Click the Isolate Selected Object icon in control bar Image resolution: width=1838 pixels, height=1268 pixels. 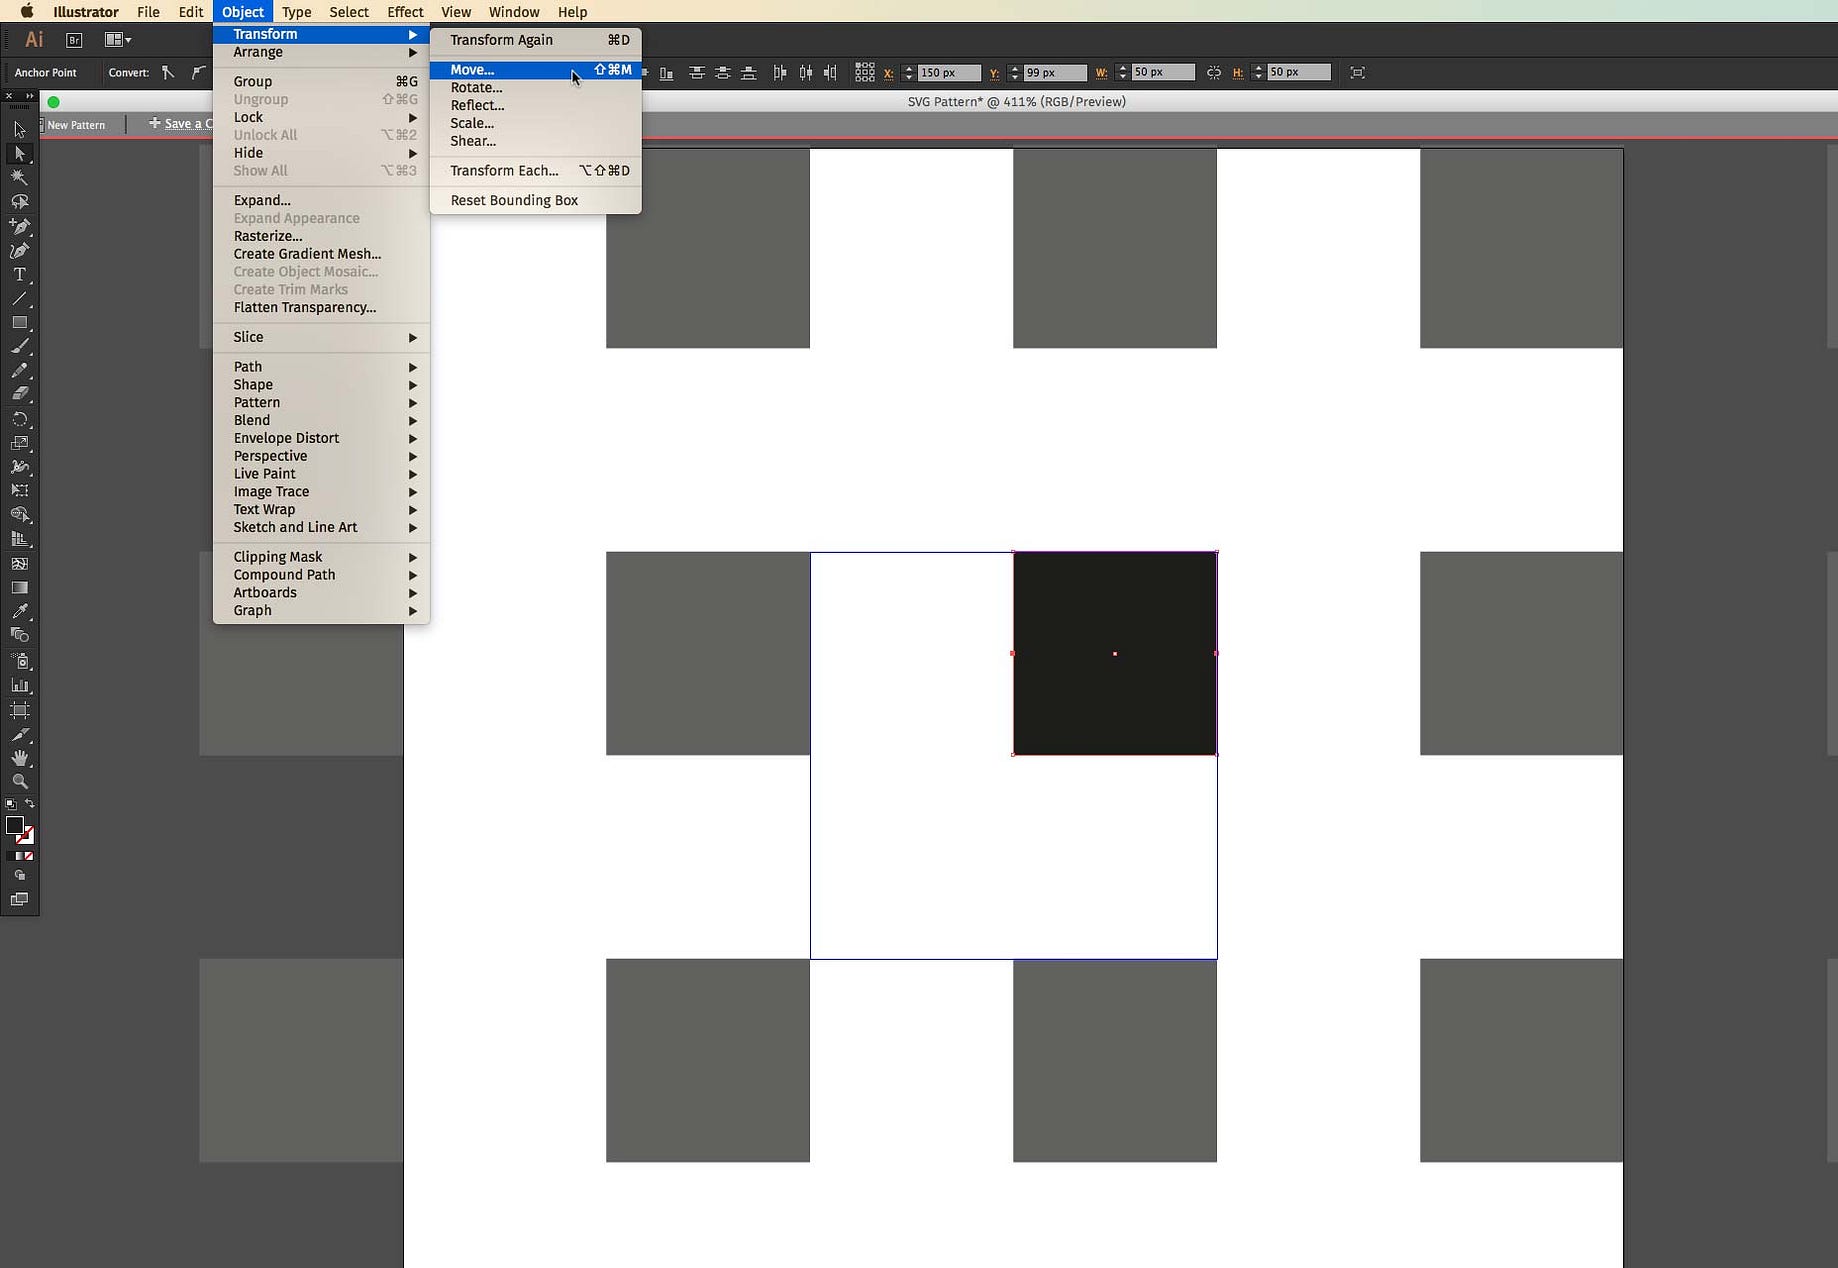coord(1357,73)
